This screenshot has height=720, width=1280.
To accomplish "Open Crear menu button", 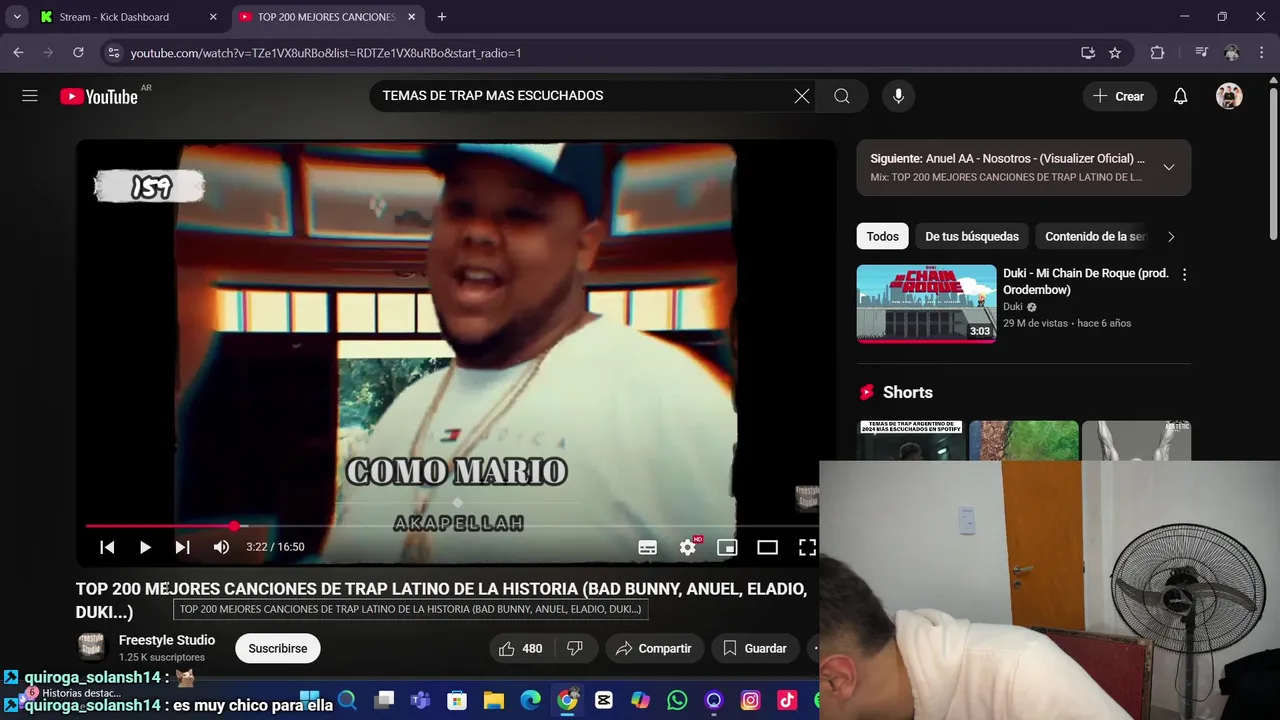I will 1119,96.
